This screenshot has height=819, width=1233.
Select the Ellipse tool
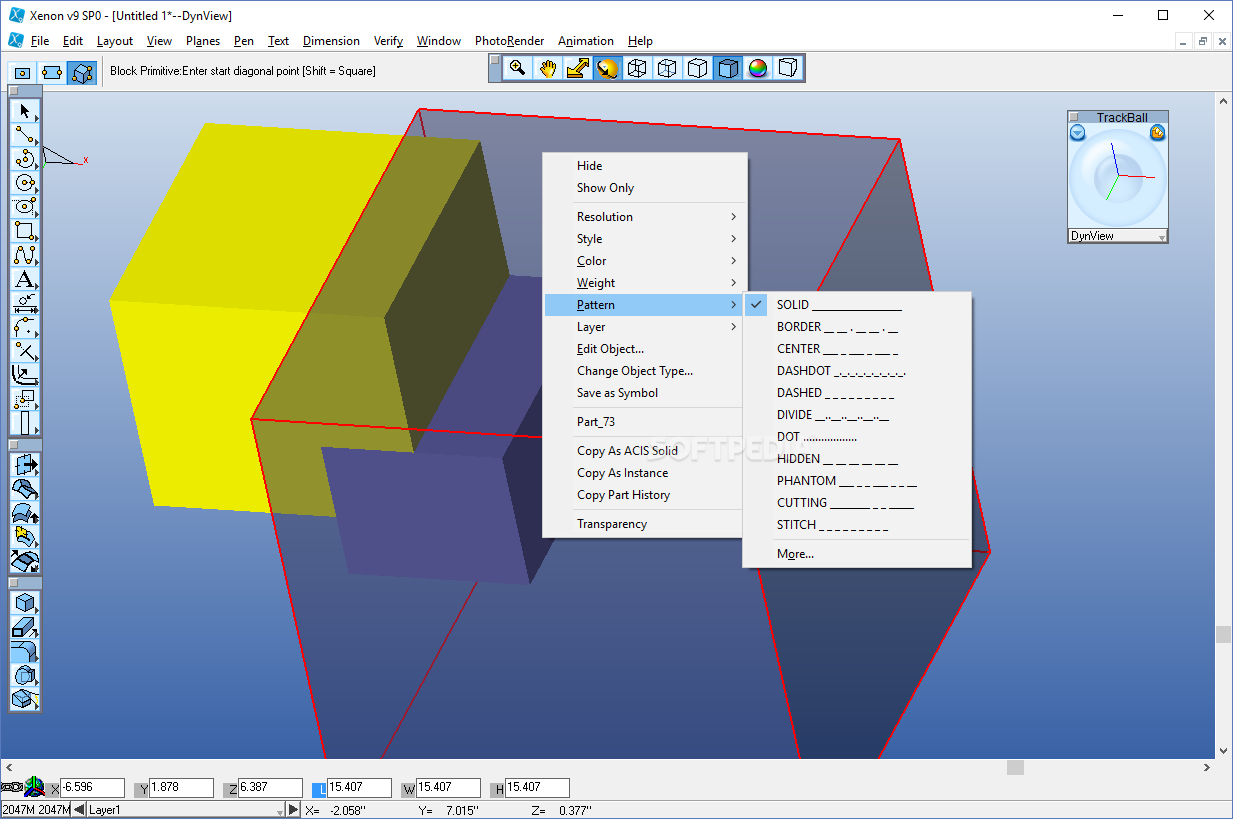25,207
